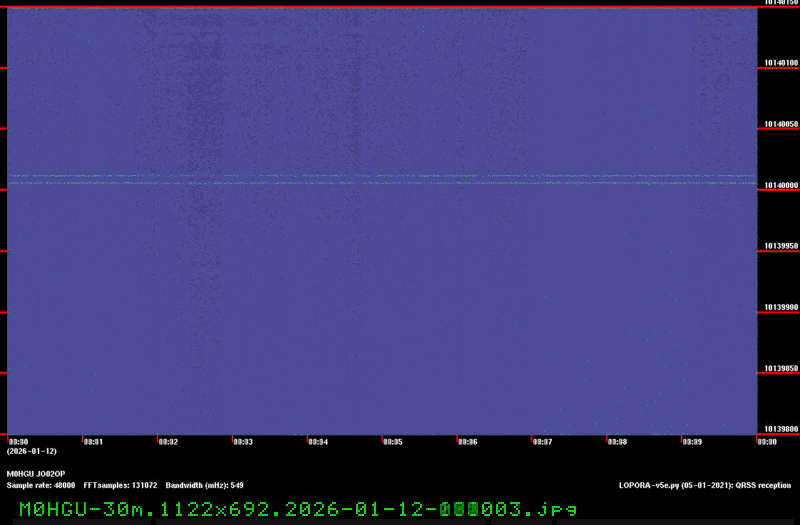Click the M0HGU JO02OP station label

point(36,473)
